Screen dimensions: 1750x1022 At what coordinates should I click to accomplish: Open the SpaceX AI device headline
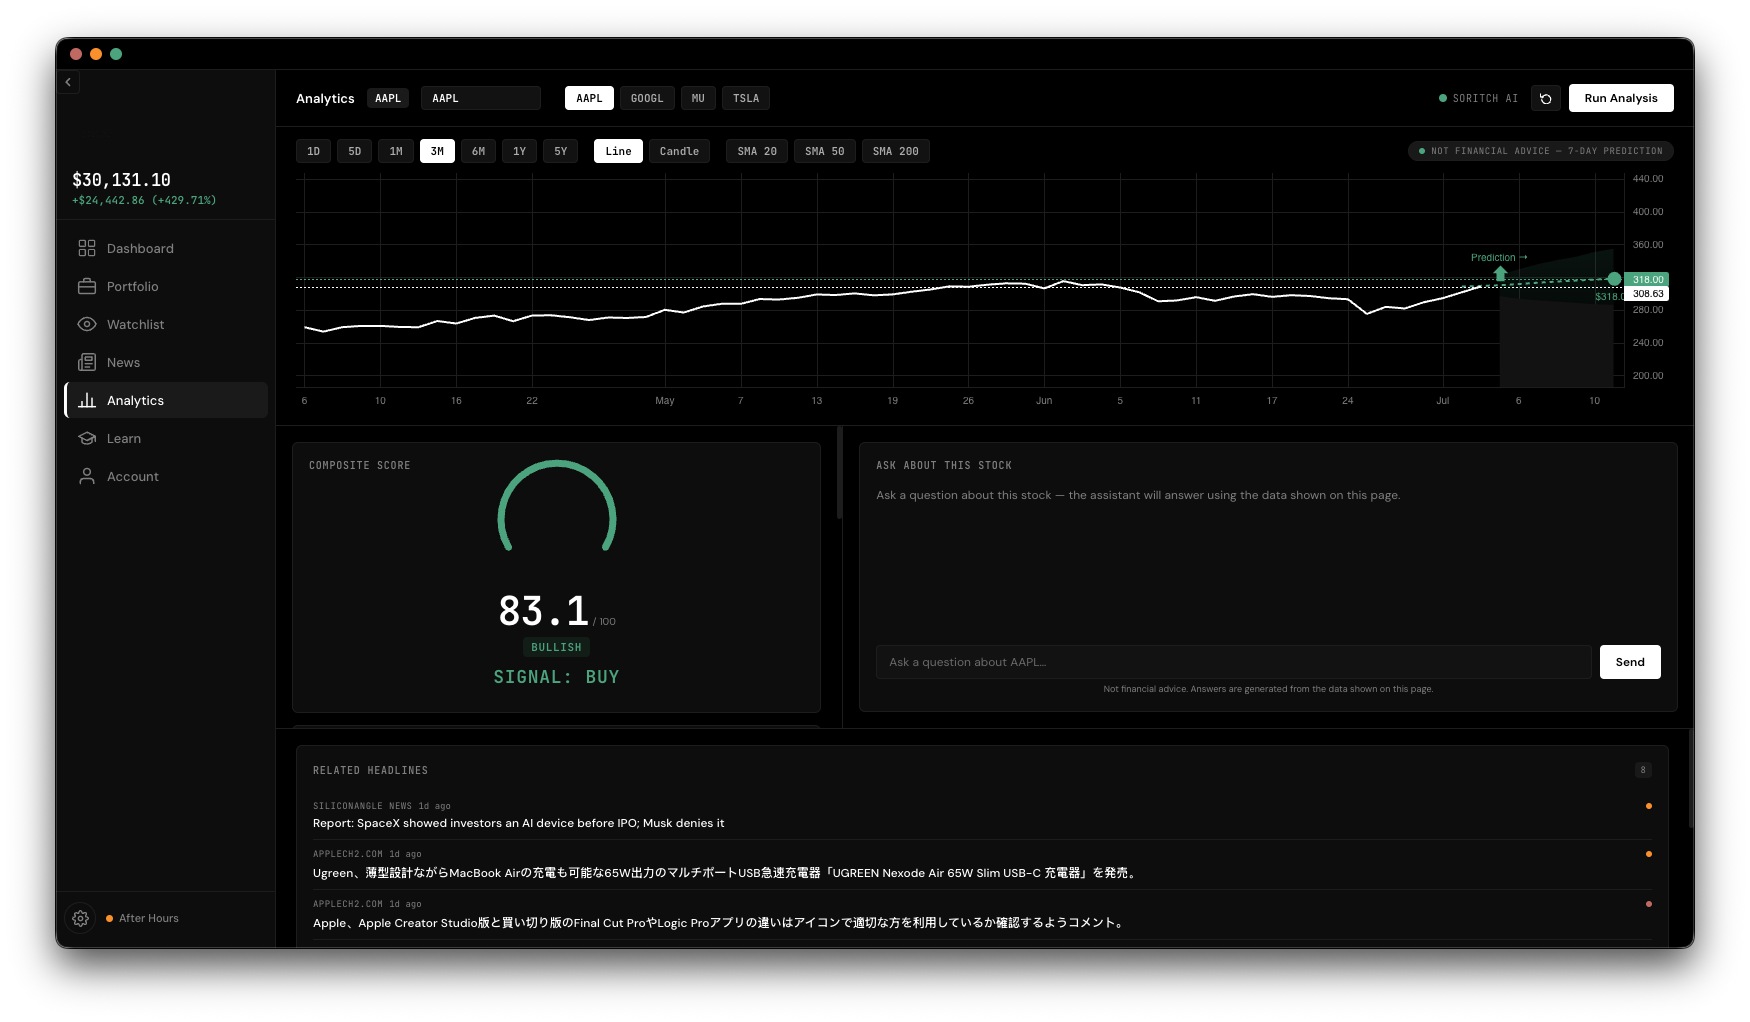(x=518, y=823)
